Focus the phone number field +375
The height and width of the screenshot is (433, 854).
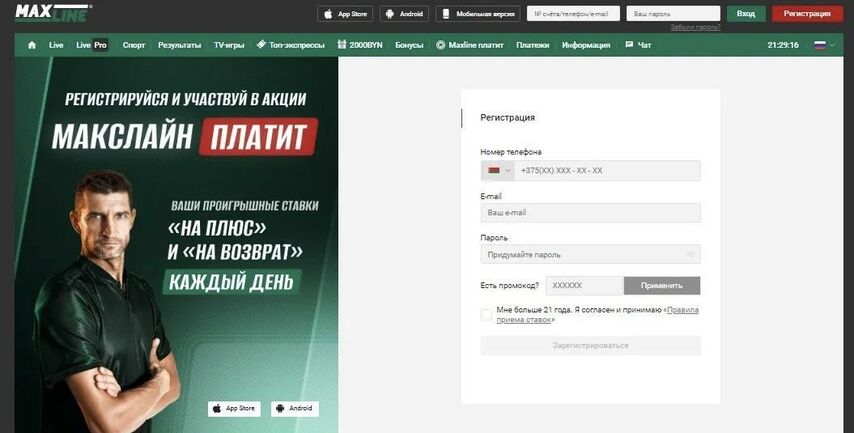[608, 170]
